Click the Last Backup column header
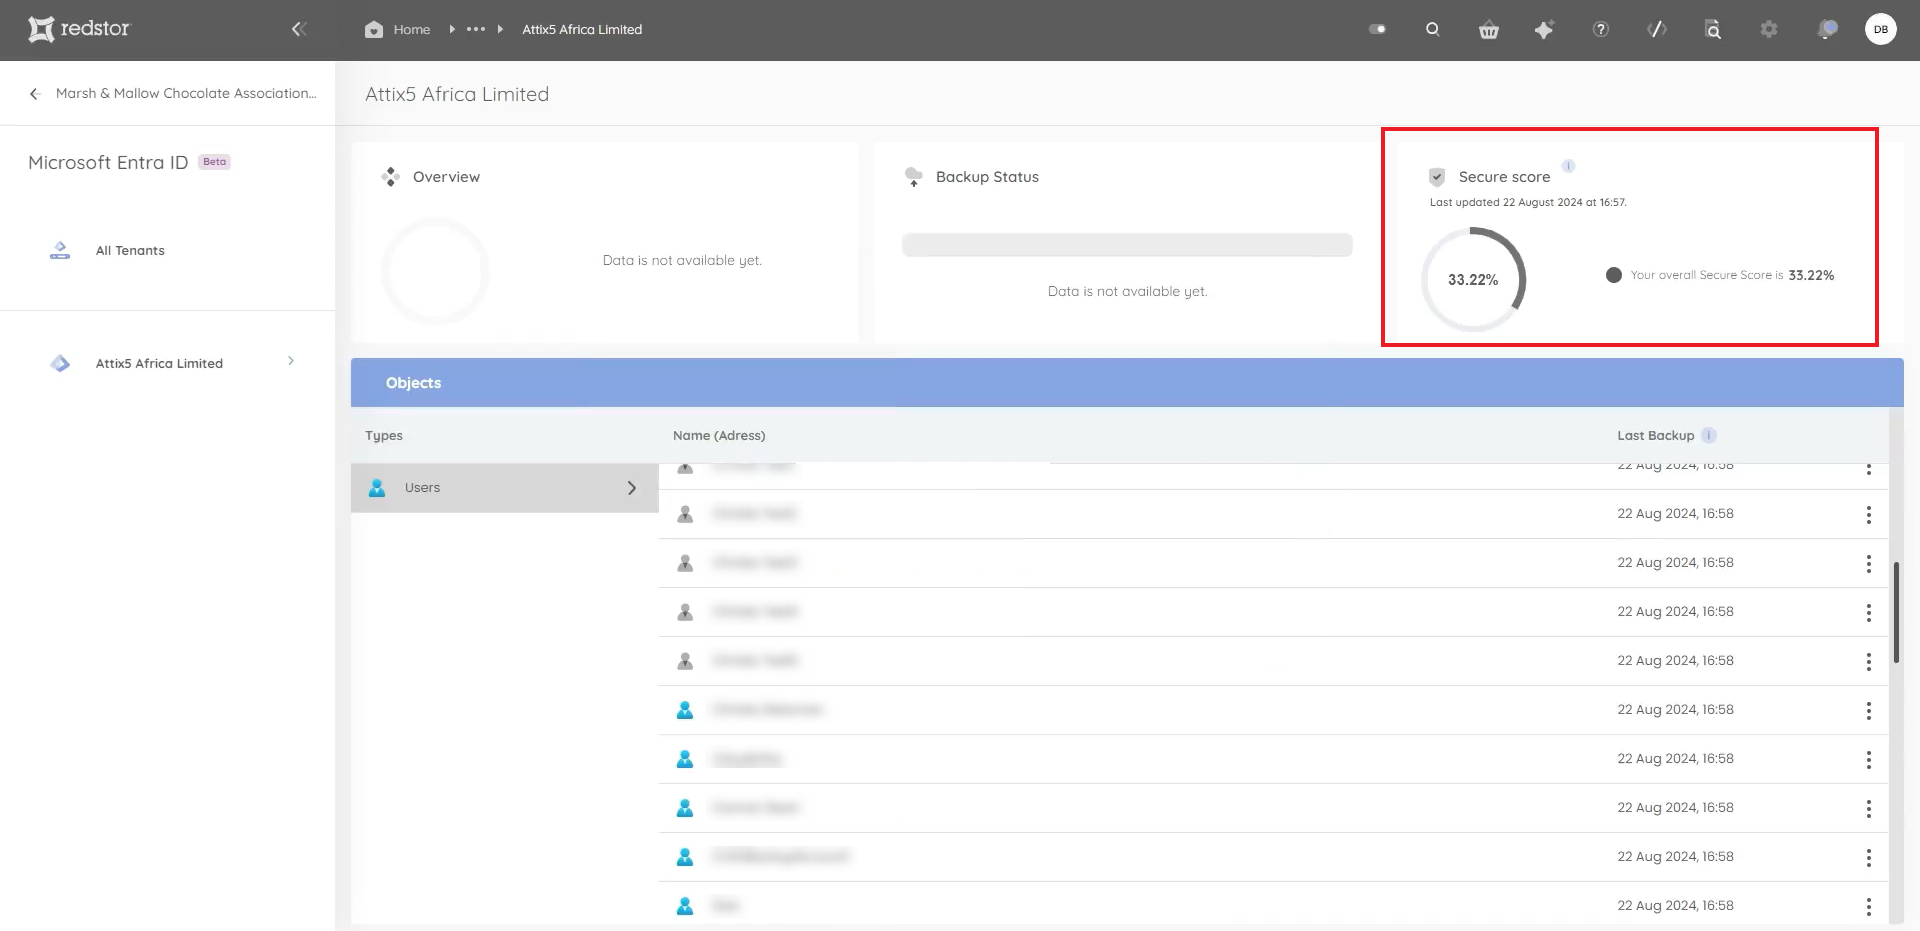Screen dimensions: 1920x931 pyautogui.click(x=1656, y=436)
